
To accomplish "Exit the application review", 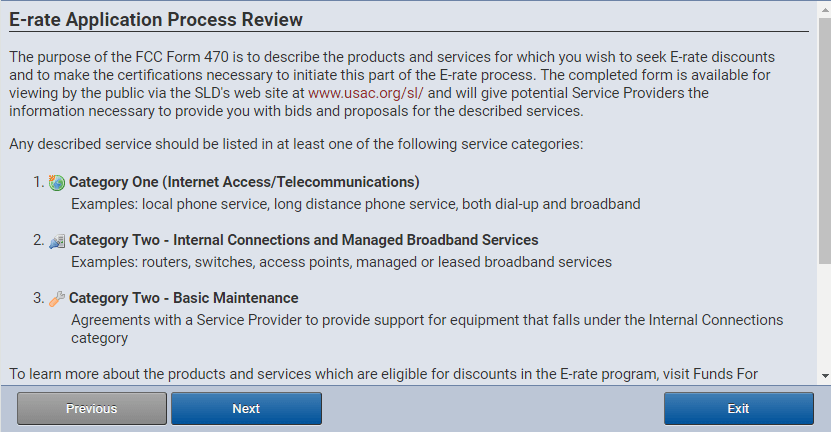I will [739, 409].
